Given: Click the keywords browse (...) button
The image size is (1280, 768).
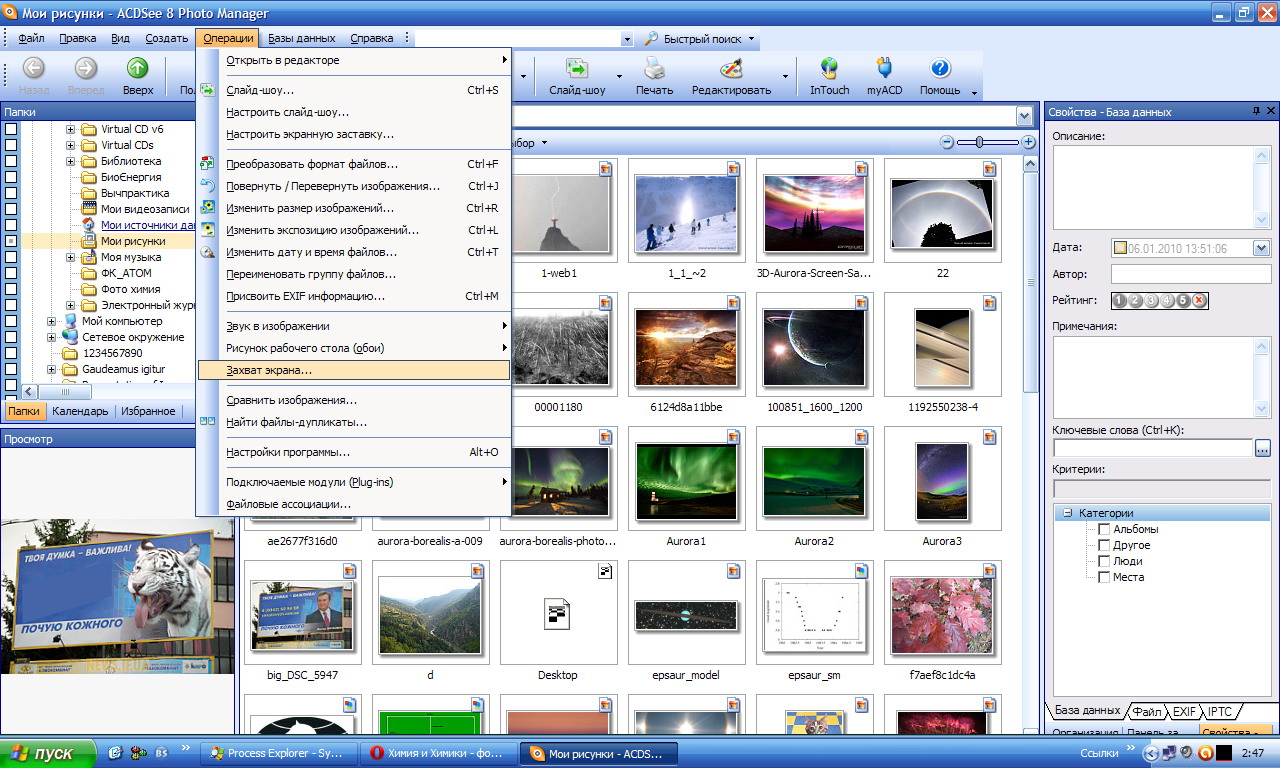Looking at the screenshot, I should pyautogui.click(x=1262, y=448).
